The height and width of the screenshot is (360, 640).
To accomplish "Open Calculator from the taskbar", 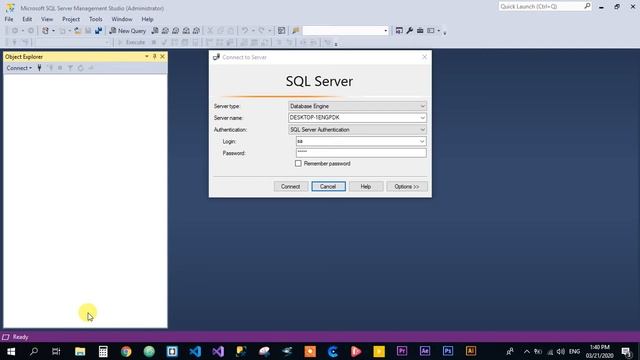I will (x=103, y=351).
